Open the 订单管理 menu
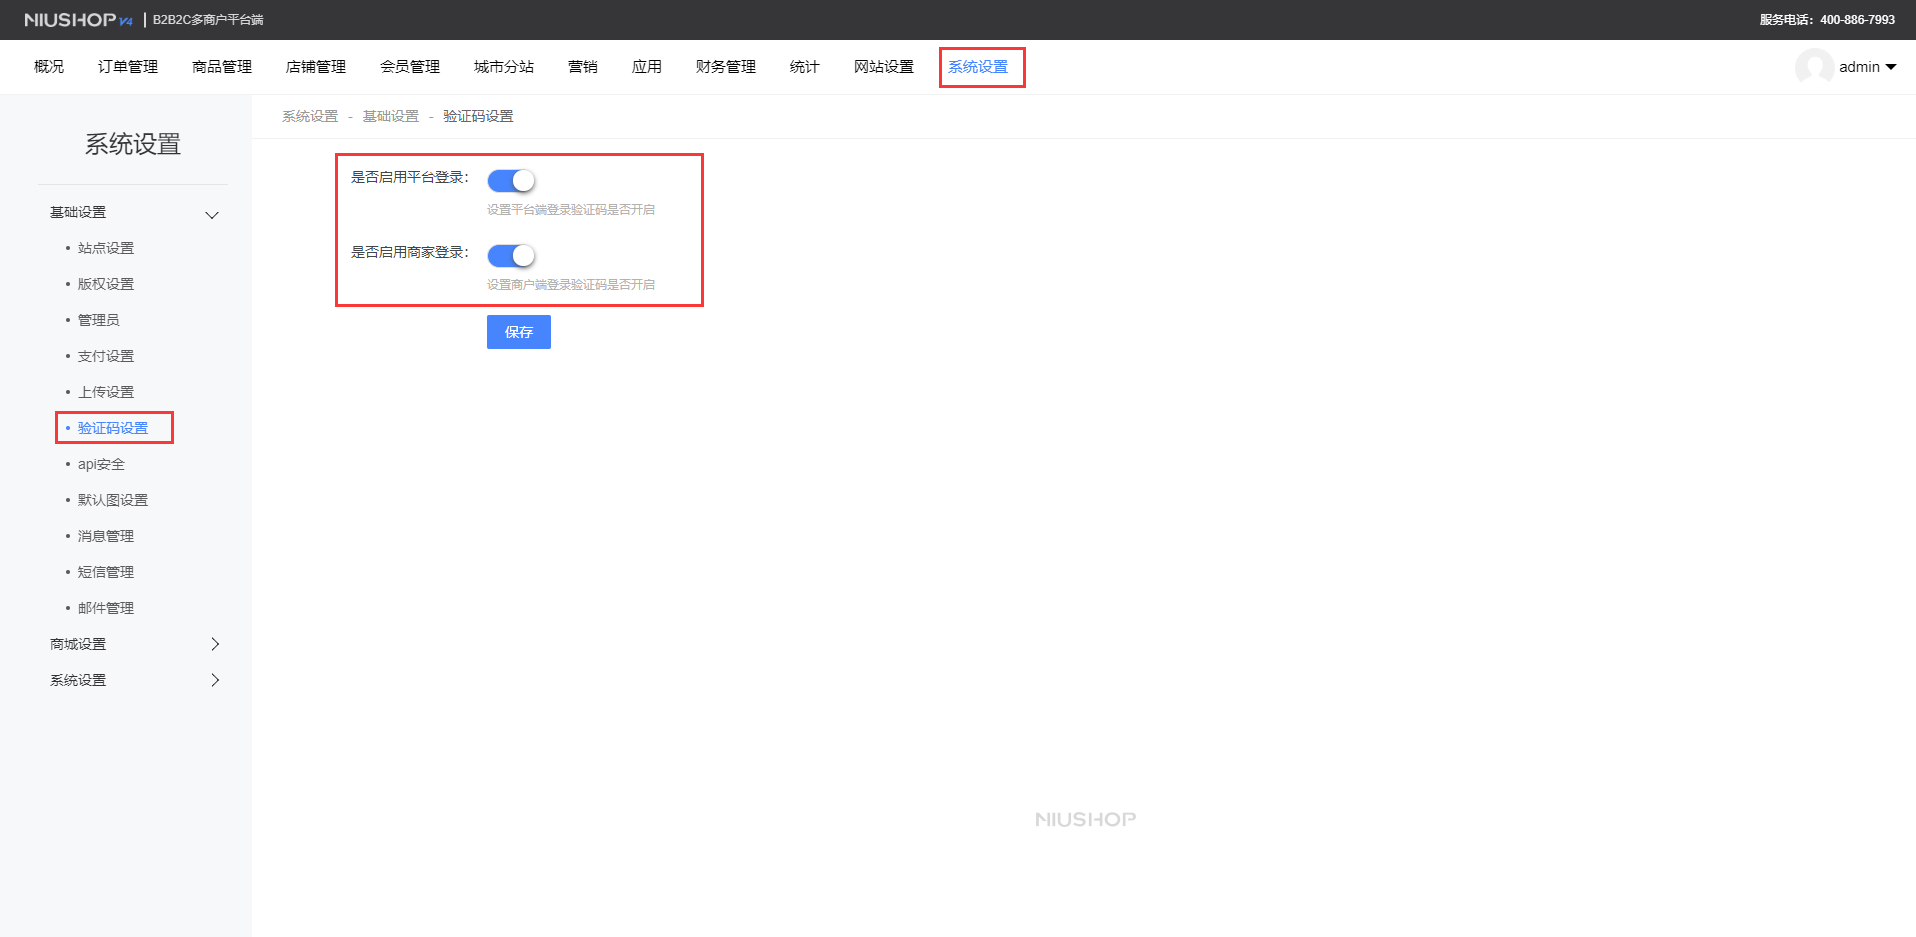 128,67
